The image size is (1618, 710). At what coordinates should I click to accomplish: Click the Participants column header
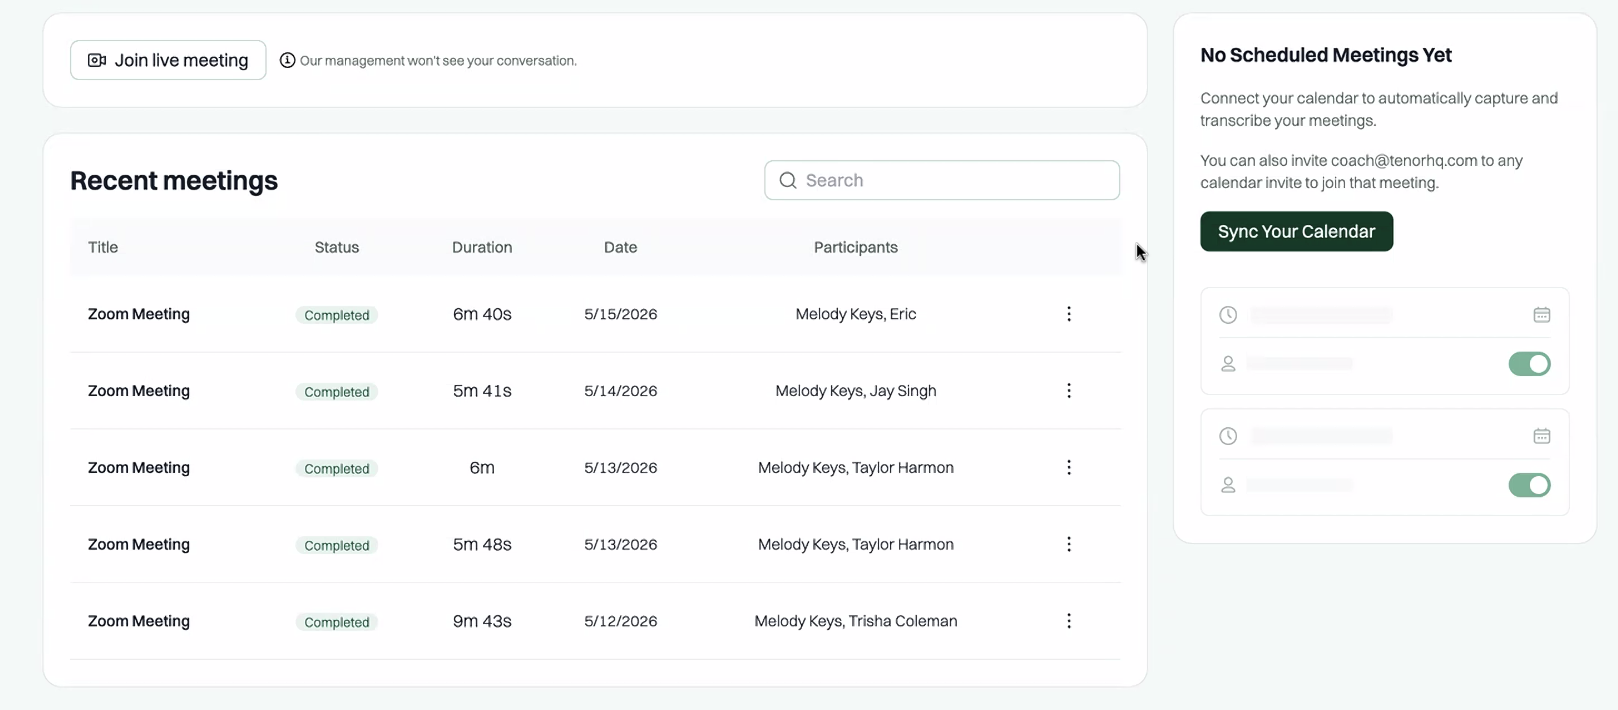point(856,247)
